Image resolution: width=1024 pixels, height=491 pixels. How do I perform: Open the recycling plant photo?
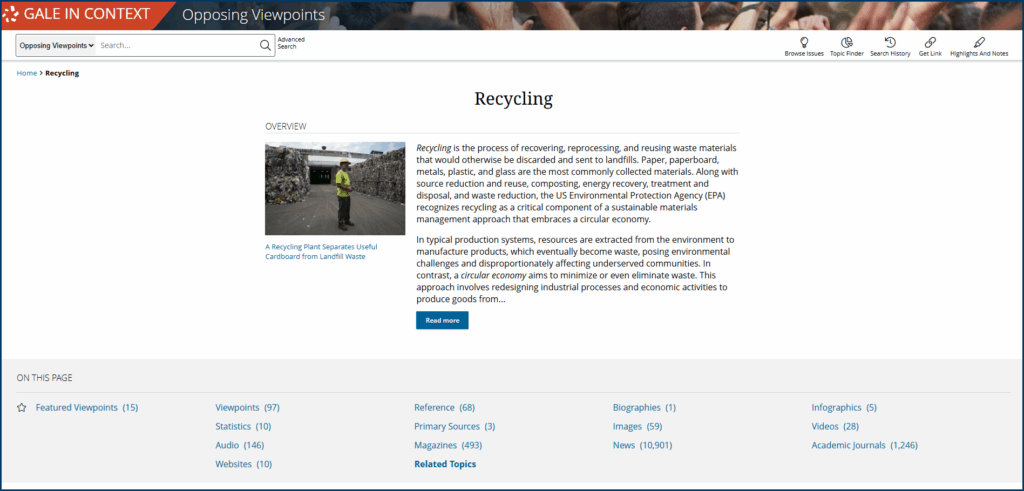[335, 189]
